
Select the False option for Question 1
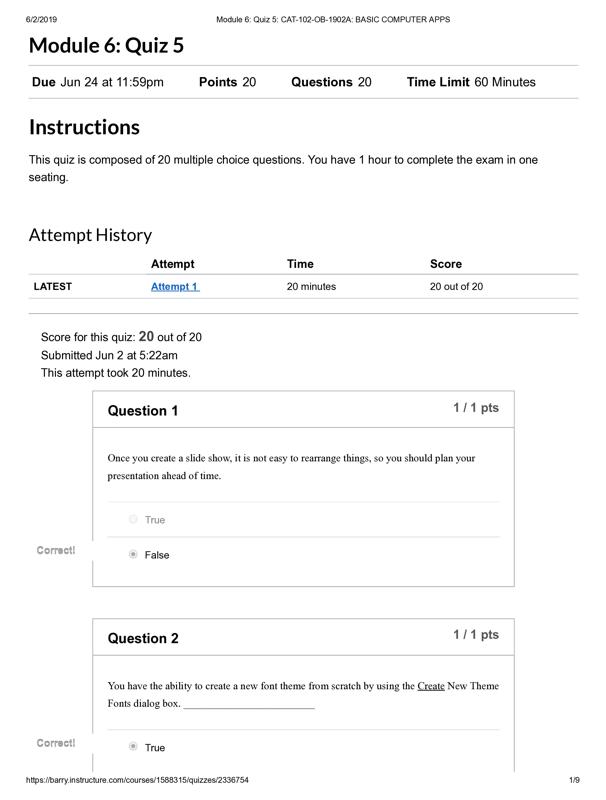(x=133, y=555)
